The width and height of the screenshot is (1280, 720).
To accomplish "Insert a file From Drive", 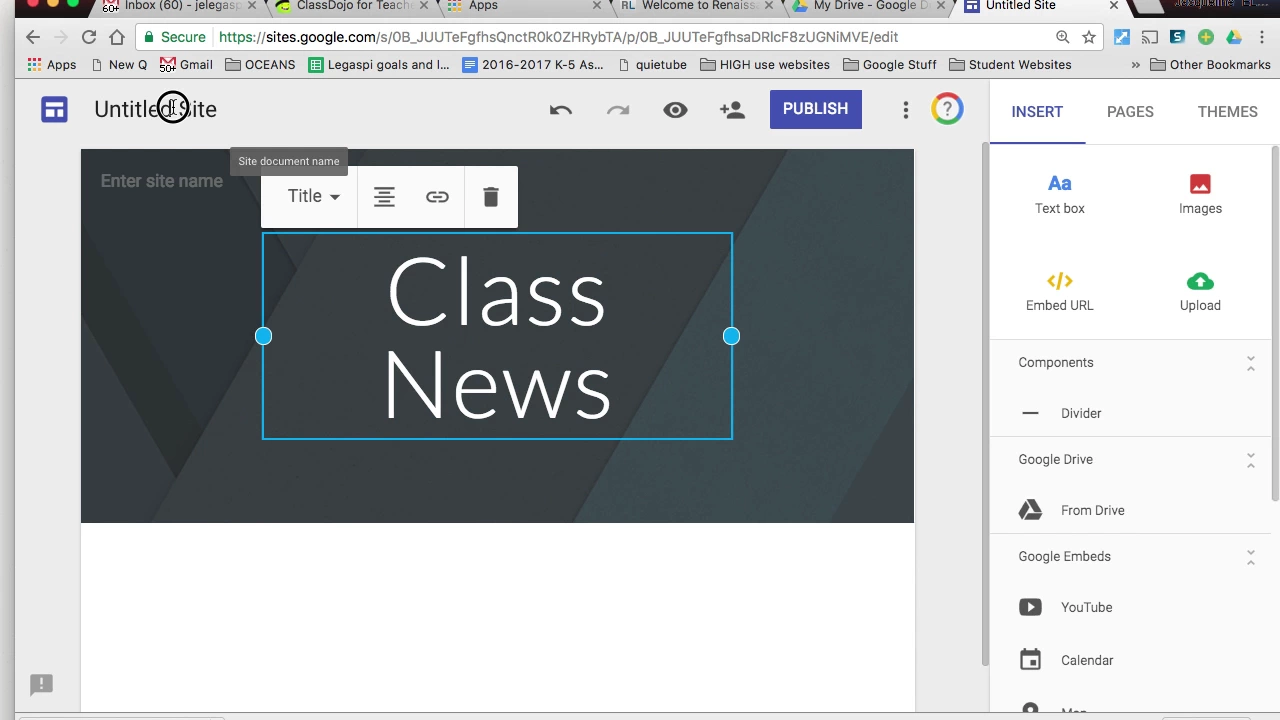I will [x=1072, y=510].
